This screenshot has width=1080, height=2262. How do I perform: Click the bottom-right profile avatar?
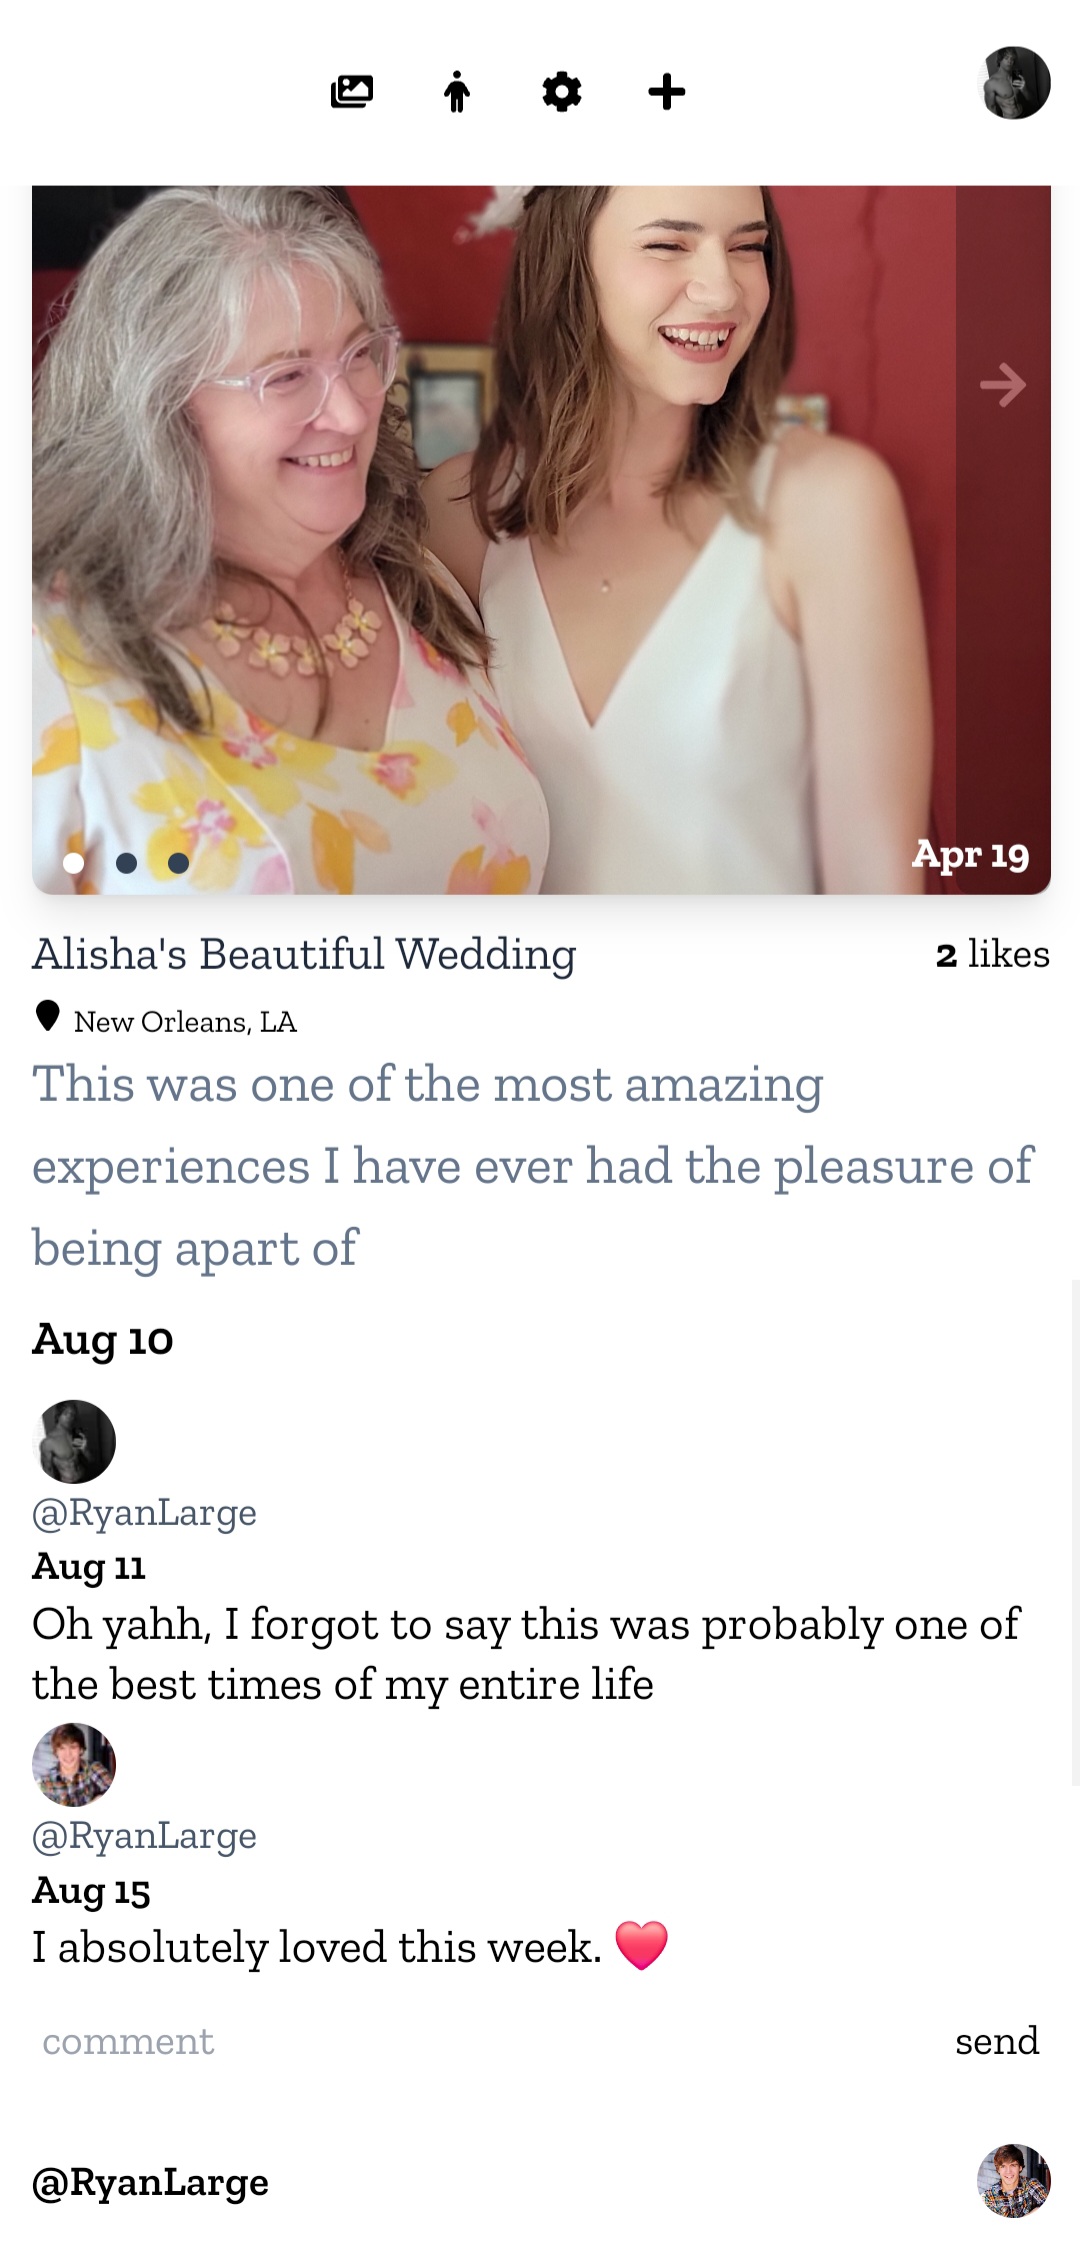1014,2181
